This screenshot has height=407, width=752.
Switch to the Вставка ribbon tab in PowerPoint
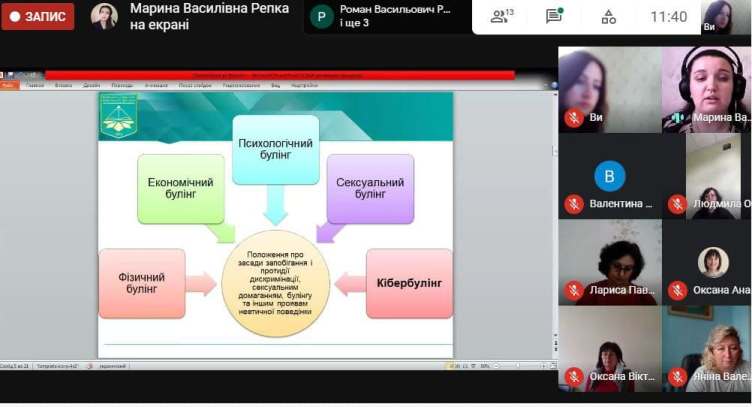point(63,85)
